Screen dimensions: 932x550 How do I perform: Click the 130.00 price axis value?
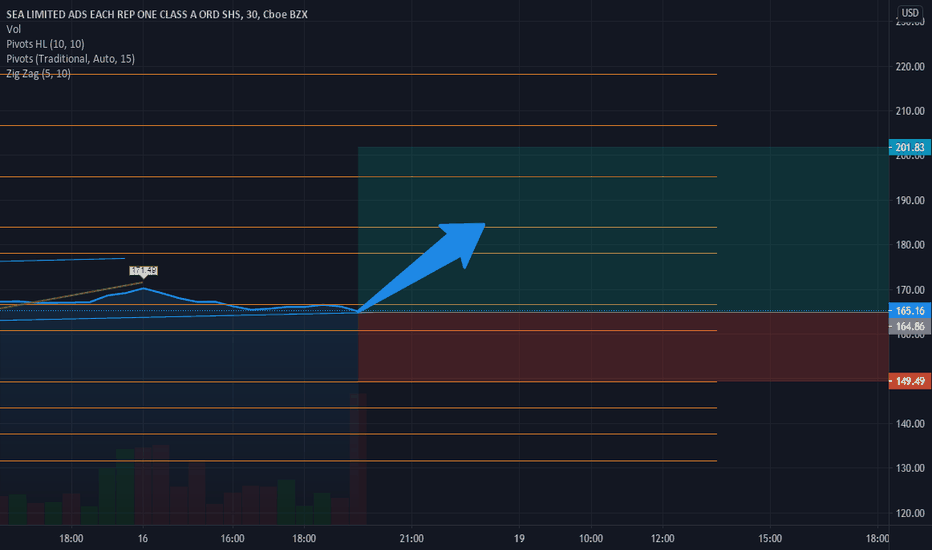pyautogui.click(x=910, y=469)
